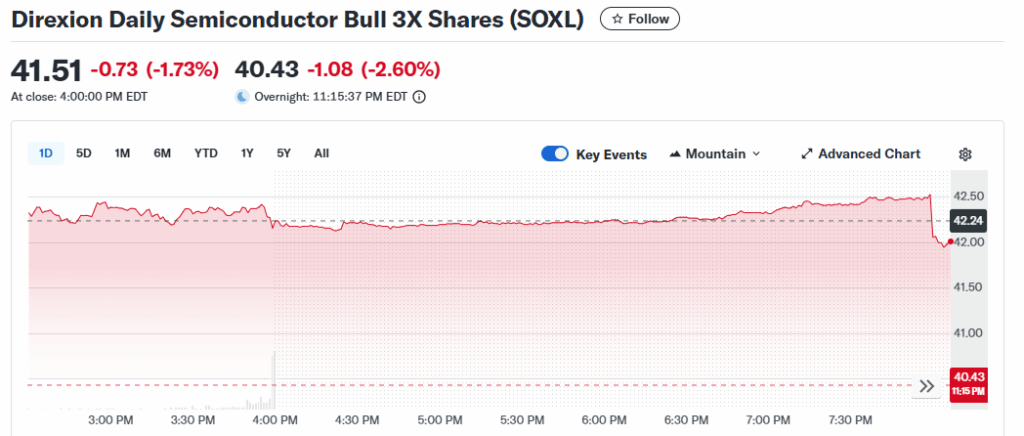The image size is (1024, 436).
Task: Select the 1D time range tab
Action: click(46, 153)
